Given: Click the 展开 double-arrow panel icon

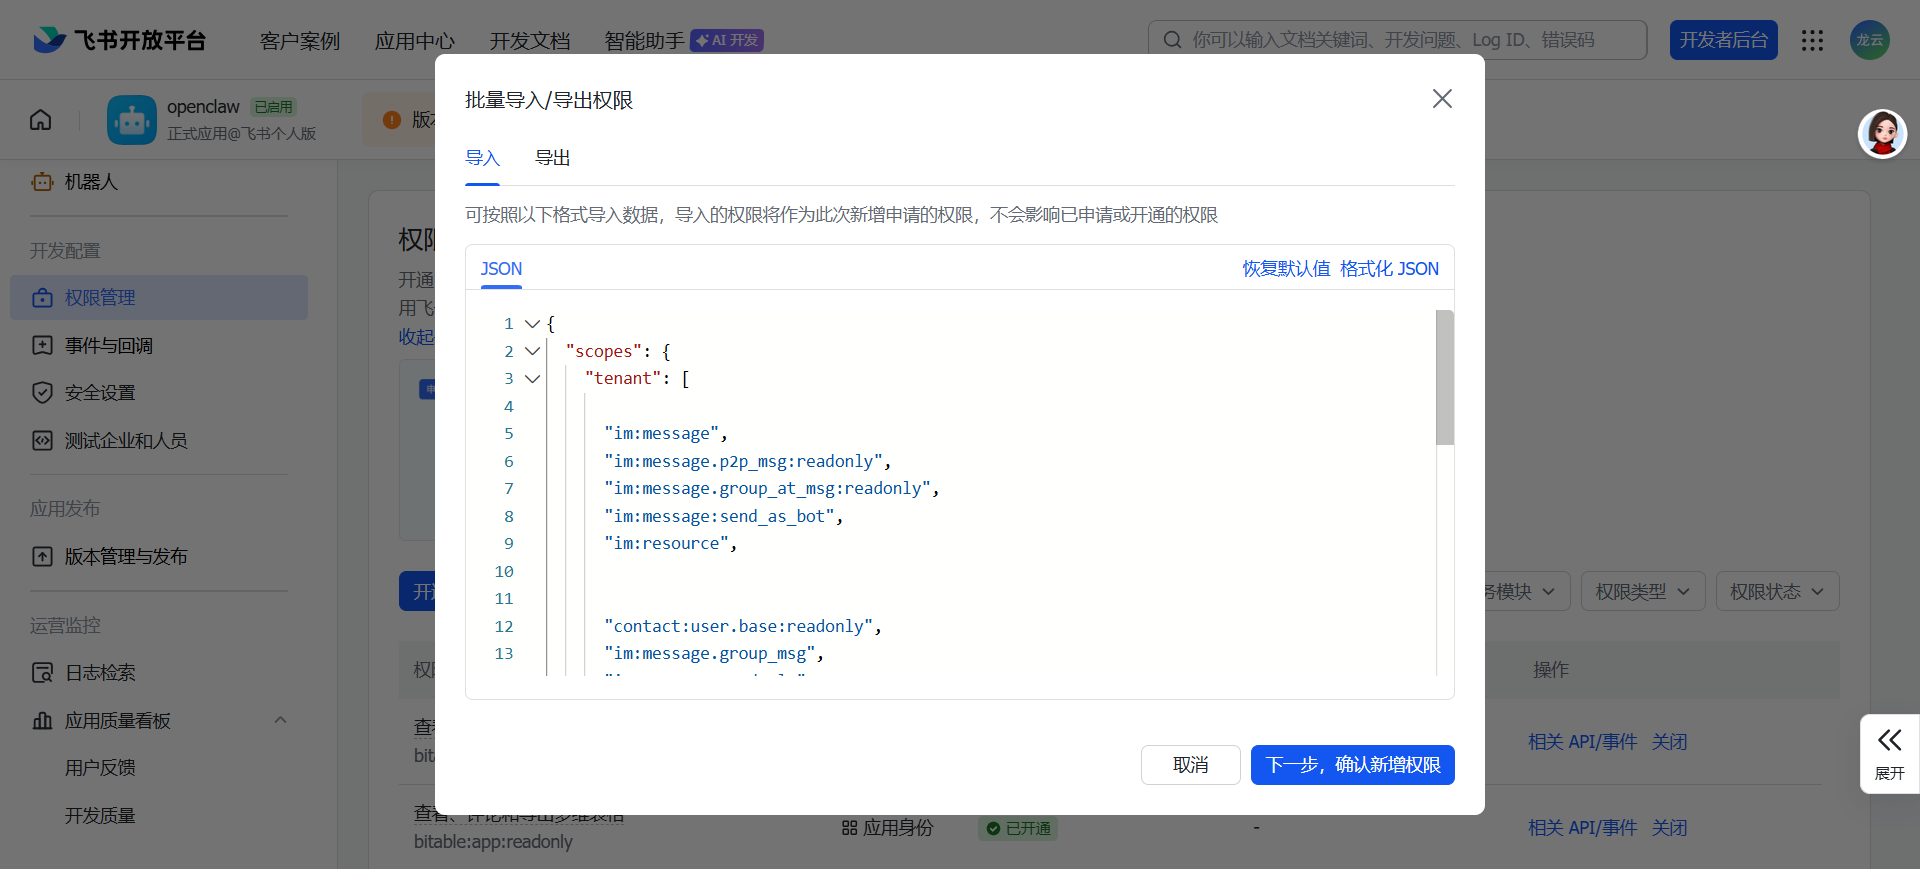Looking at the screenshot, I should pyautogui.click(x=1889, y=741).
